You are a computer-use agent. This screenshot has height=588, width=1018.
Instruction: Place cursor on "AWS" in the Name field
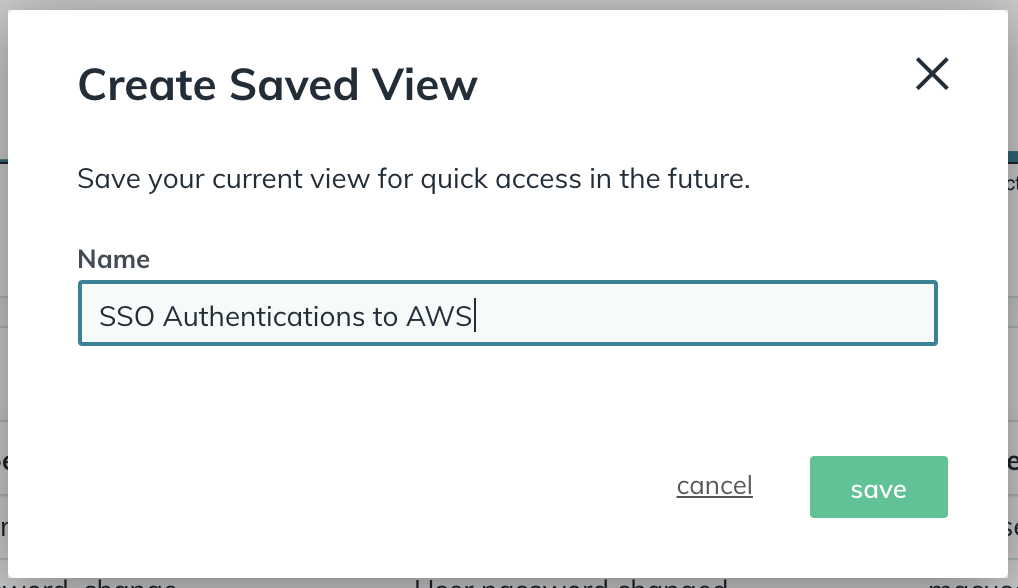[439, 316]
